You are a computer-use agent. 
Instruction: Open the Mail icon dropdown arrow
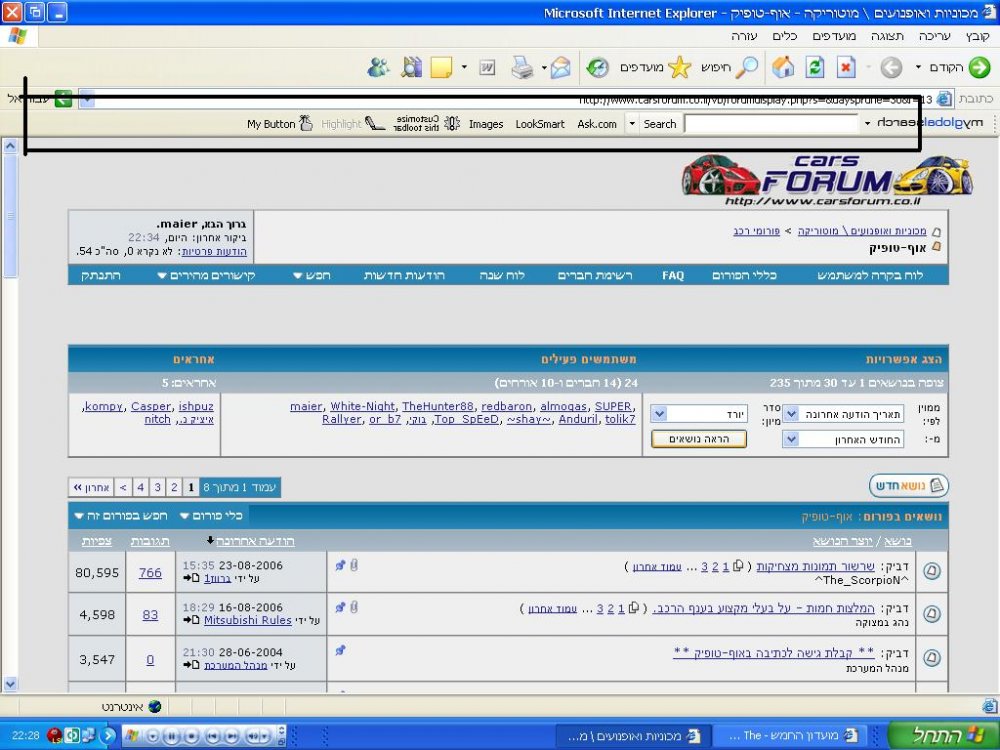pos(544,67)
